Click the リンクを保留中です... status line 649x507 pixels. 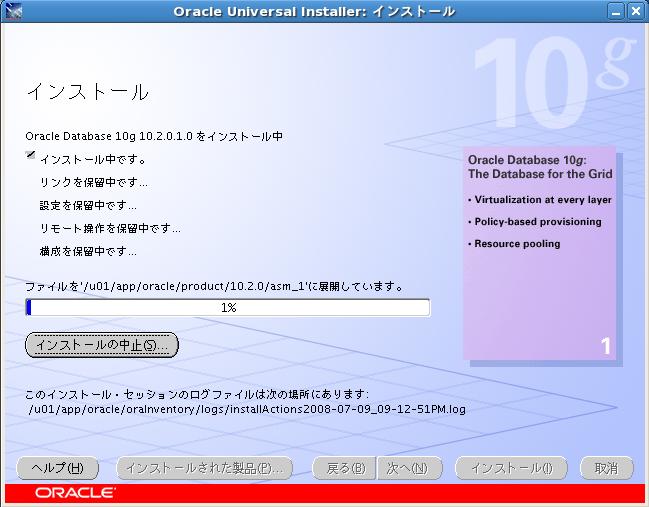[94, 183]
